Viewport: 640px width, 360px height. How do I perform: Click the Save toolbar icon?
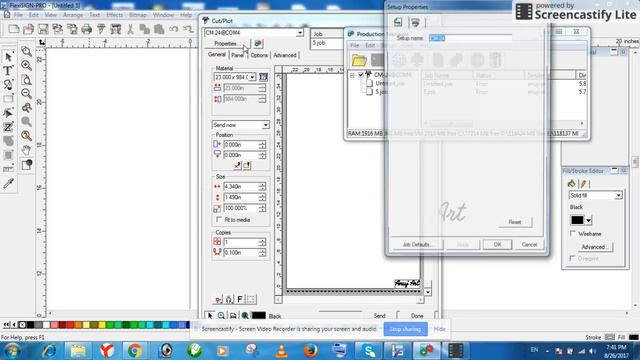click(43, 29)
